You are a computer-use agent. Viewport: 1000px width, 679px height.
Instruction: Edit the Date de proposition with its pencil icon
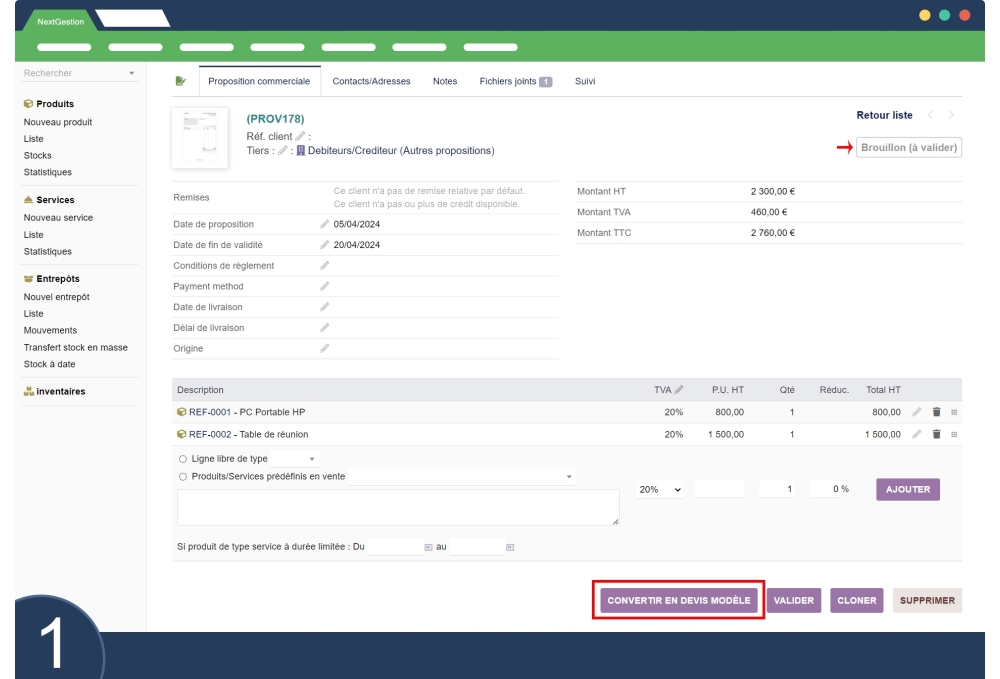[x=325, y=224]
